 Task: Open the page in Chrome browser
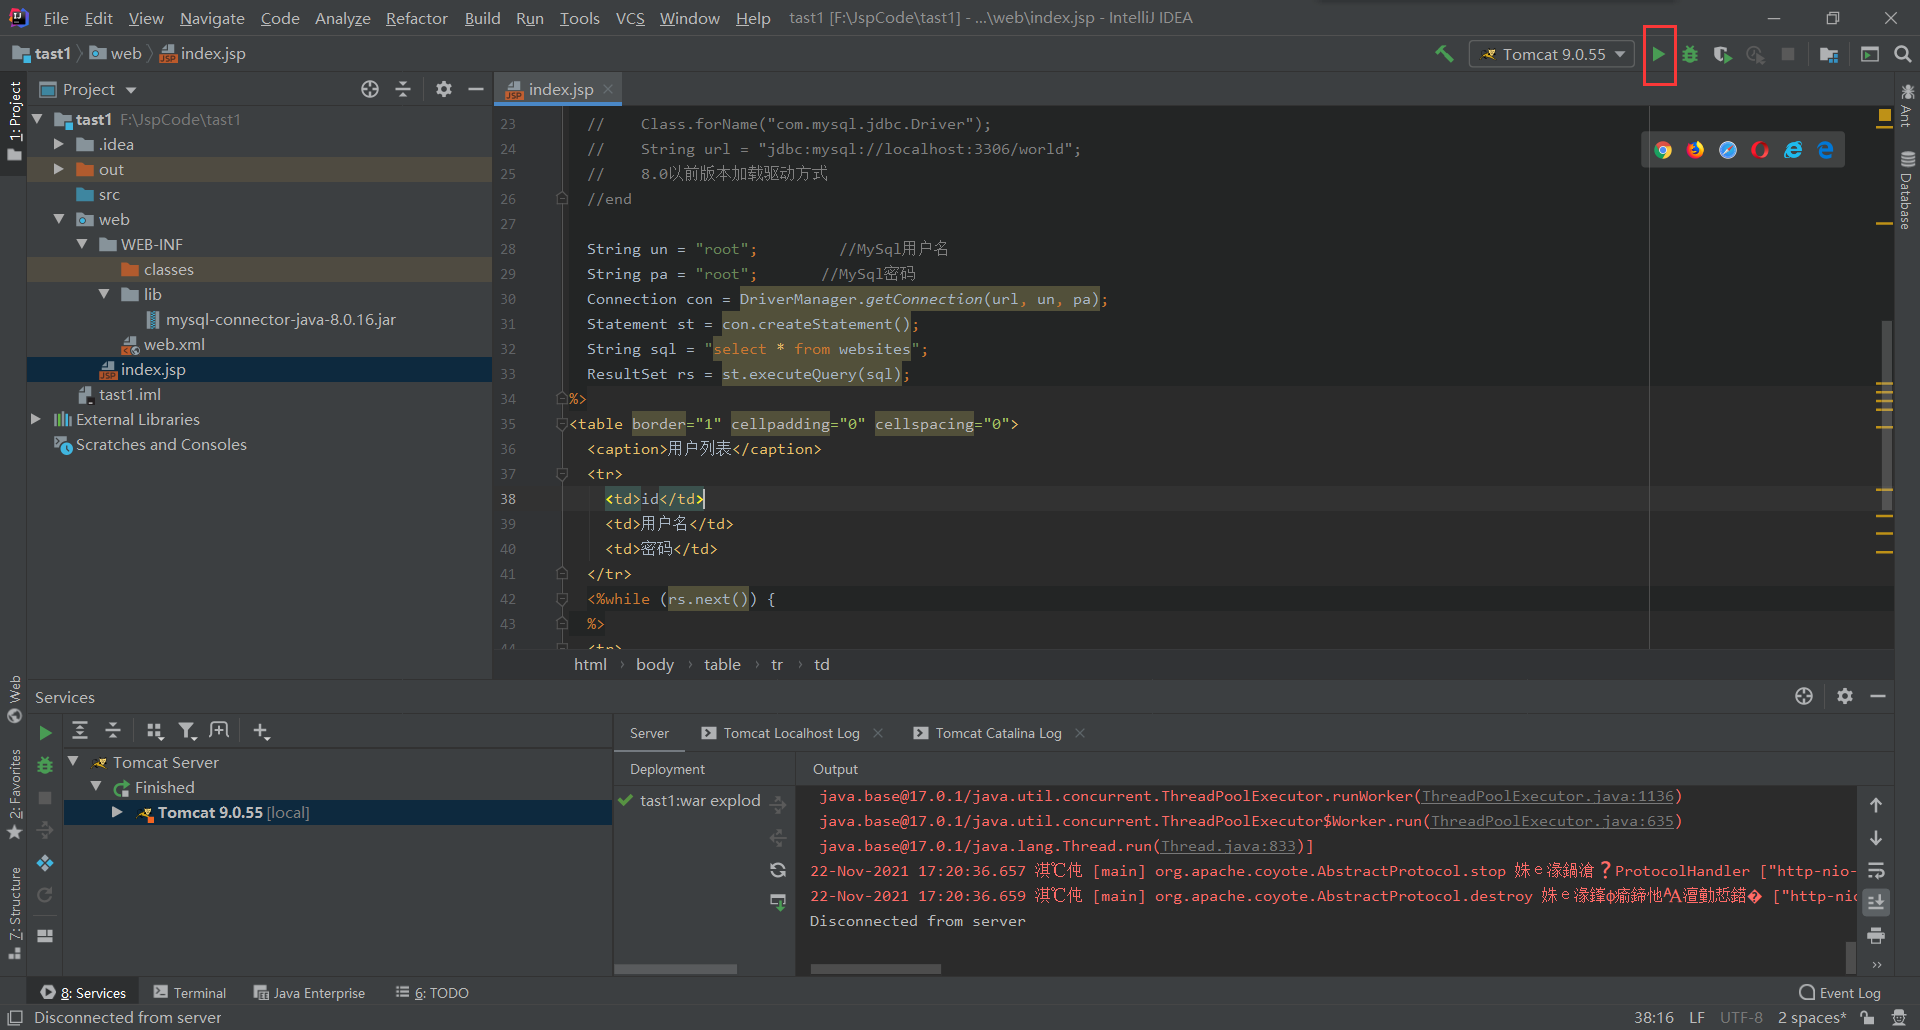click(x=1663, y=150)
